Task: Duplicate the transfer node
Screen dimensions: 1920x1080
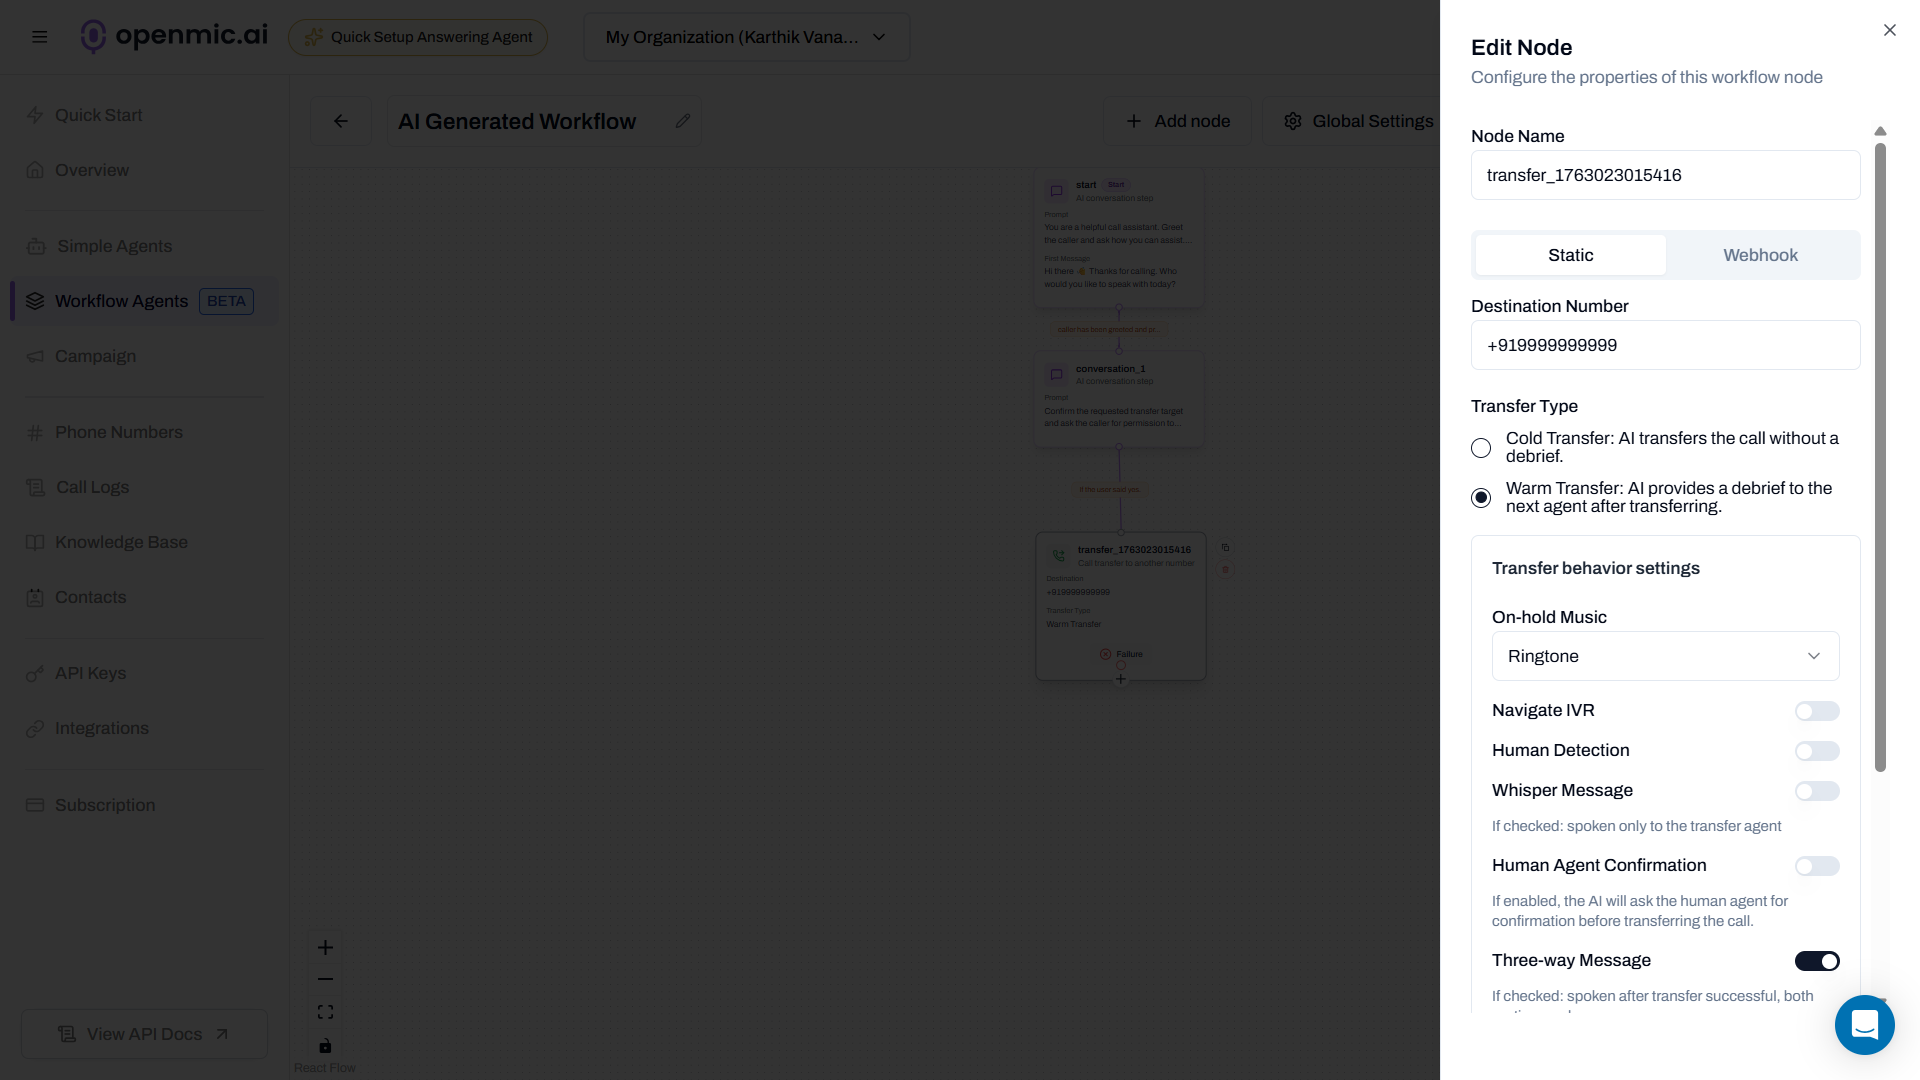Action: 1226,547
